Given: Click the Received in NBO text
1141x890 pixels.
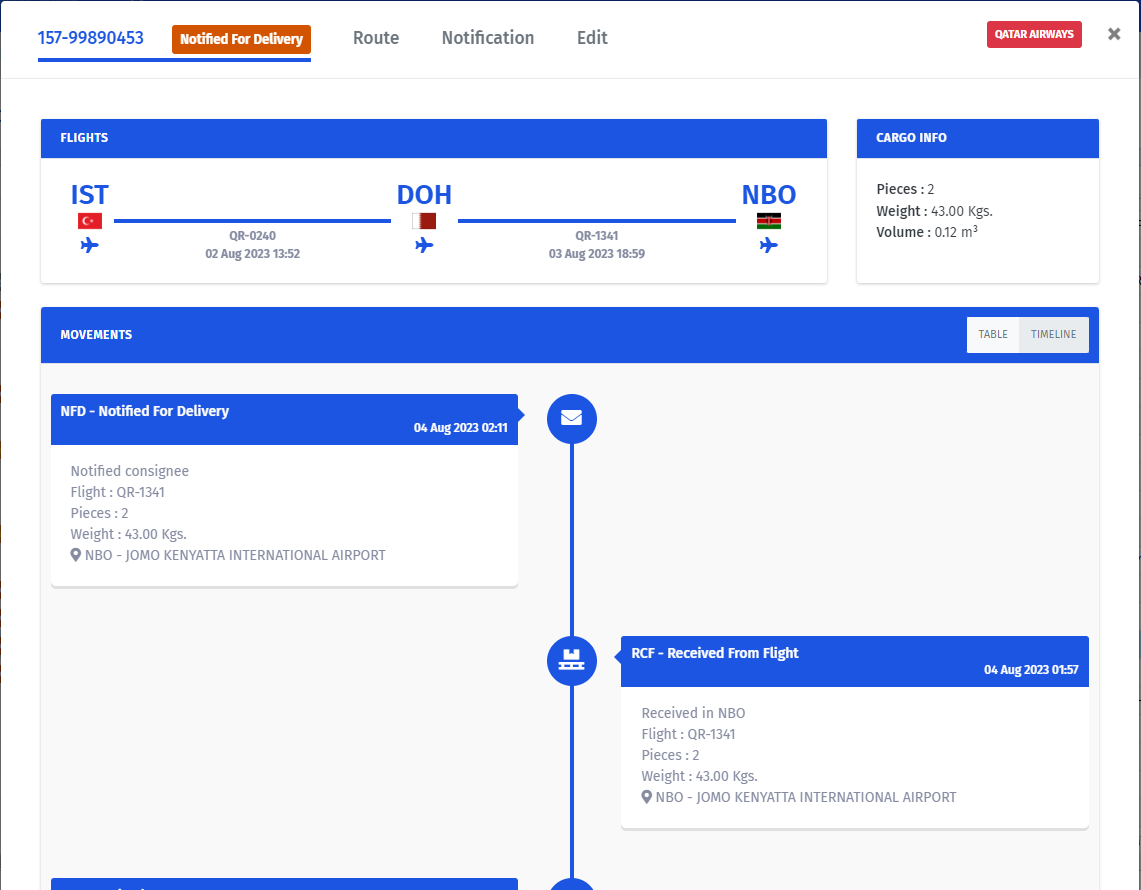Looking at the screenshot, I should click(x=693, y=713).
